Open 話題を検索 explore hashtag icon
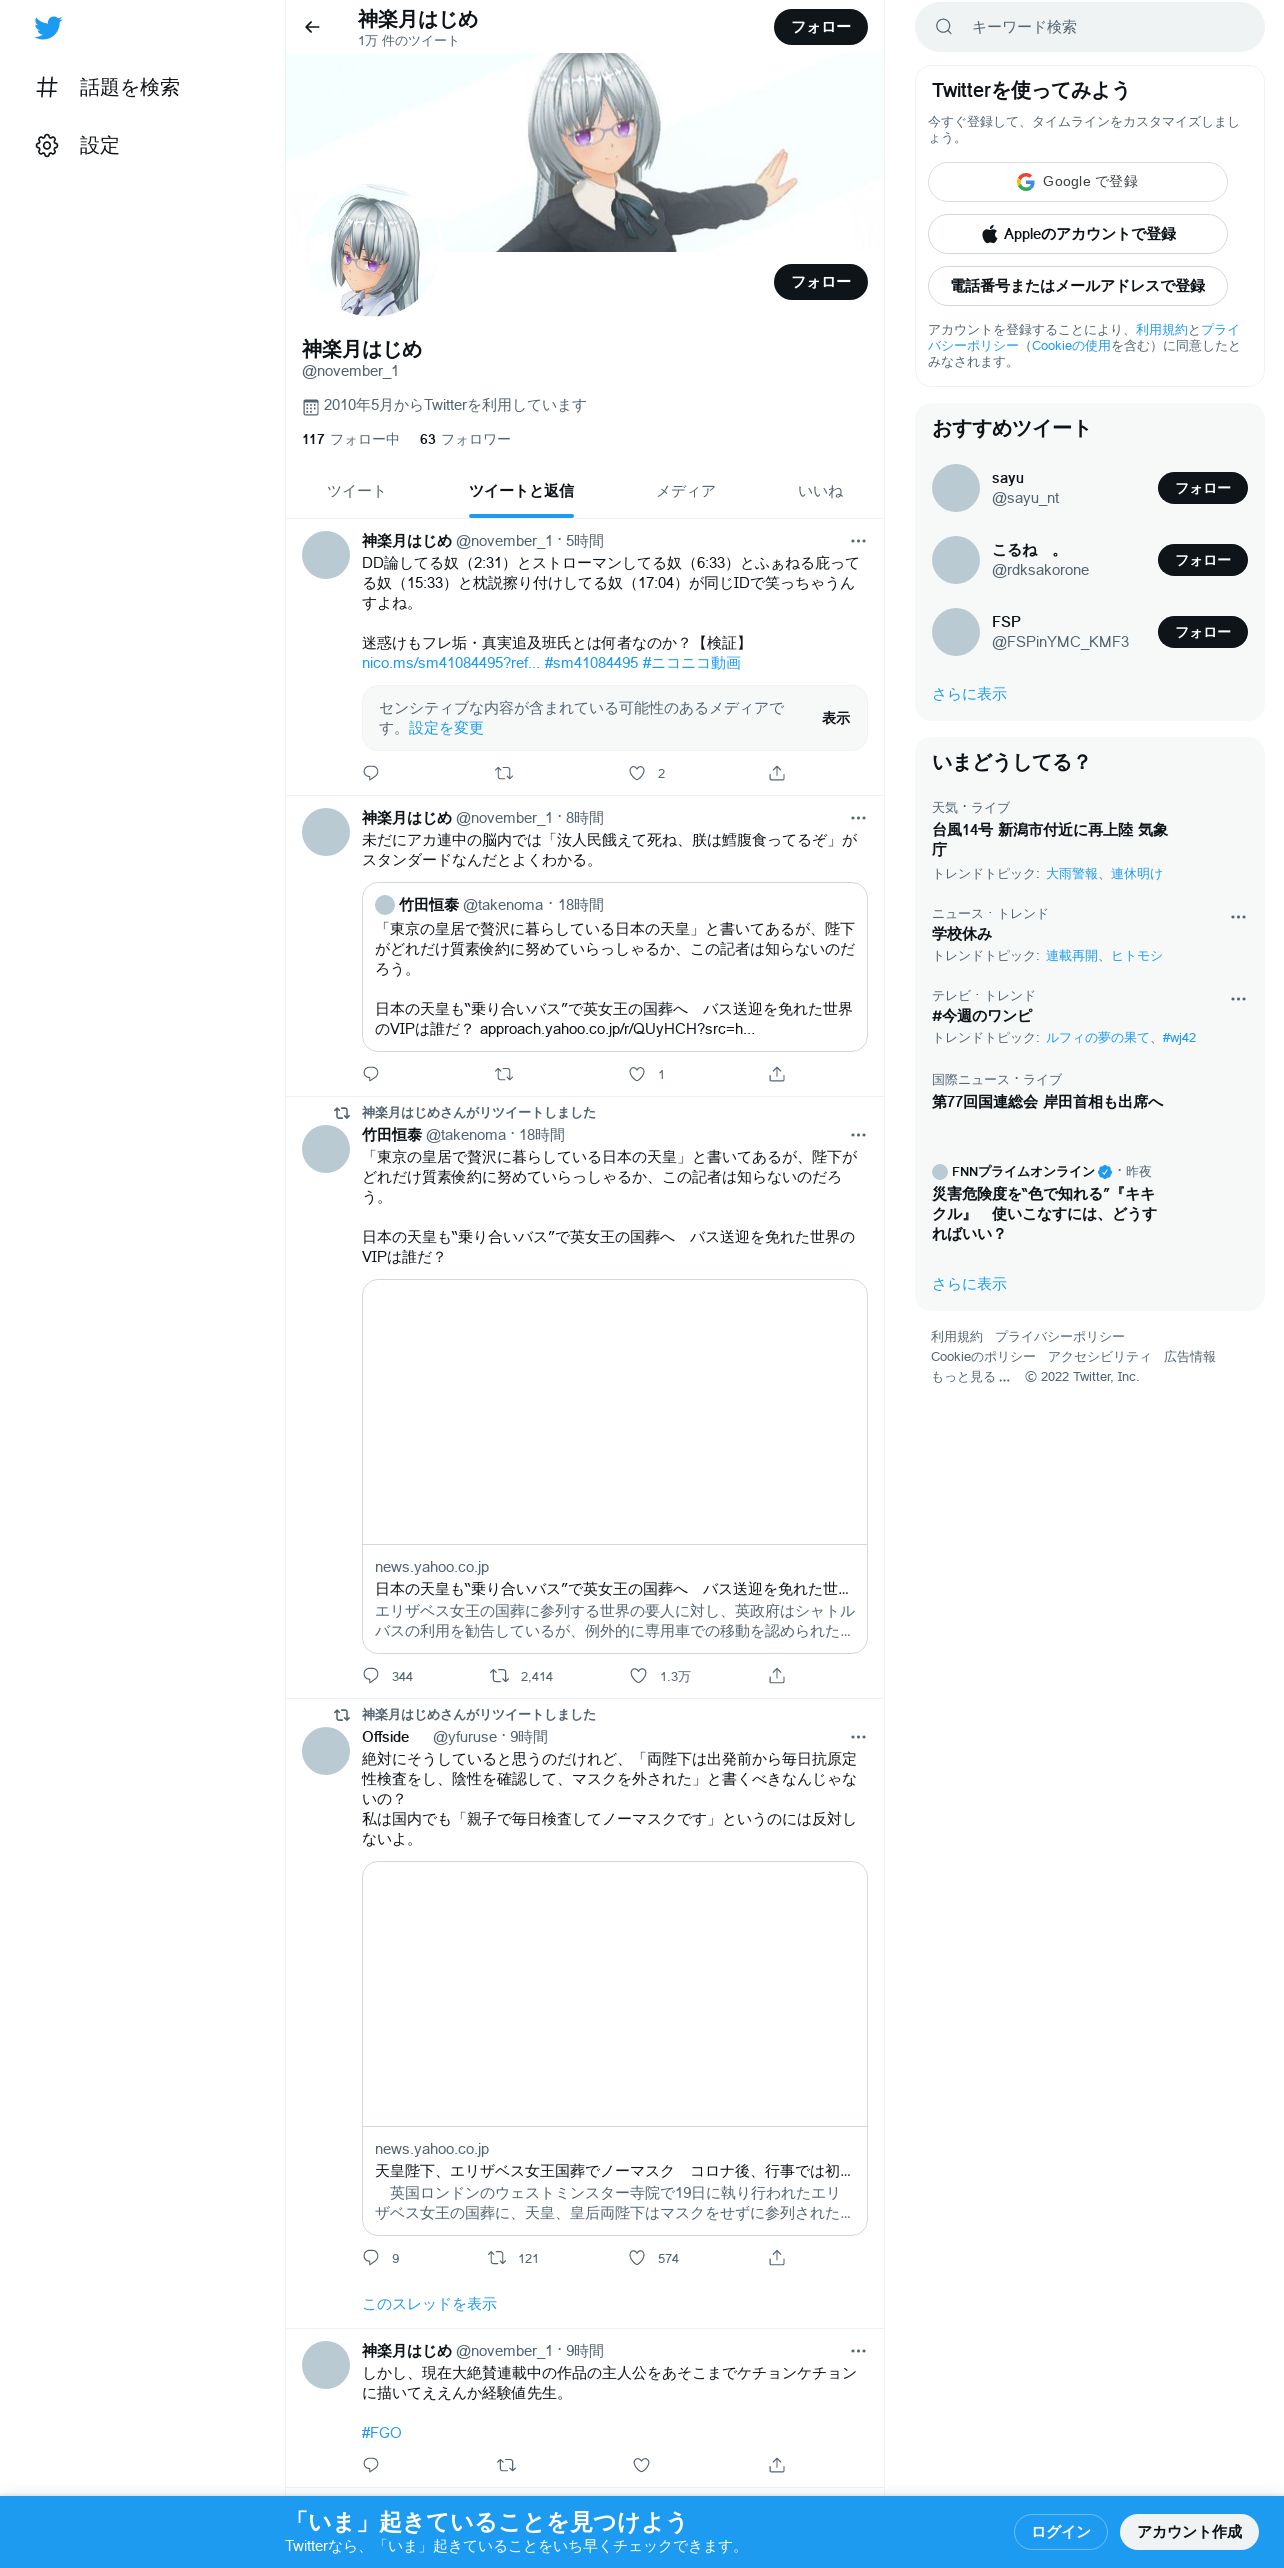Screen dimensions: 1284x2568 [47, 87]
